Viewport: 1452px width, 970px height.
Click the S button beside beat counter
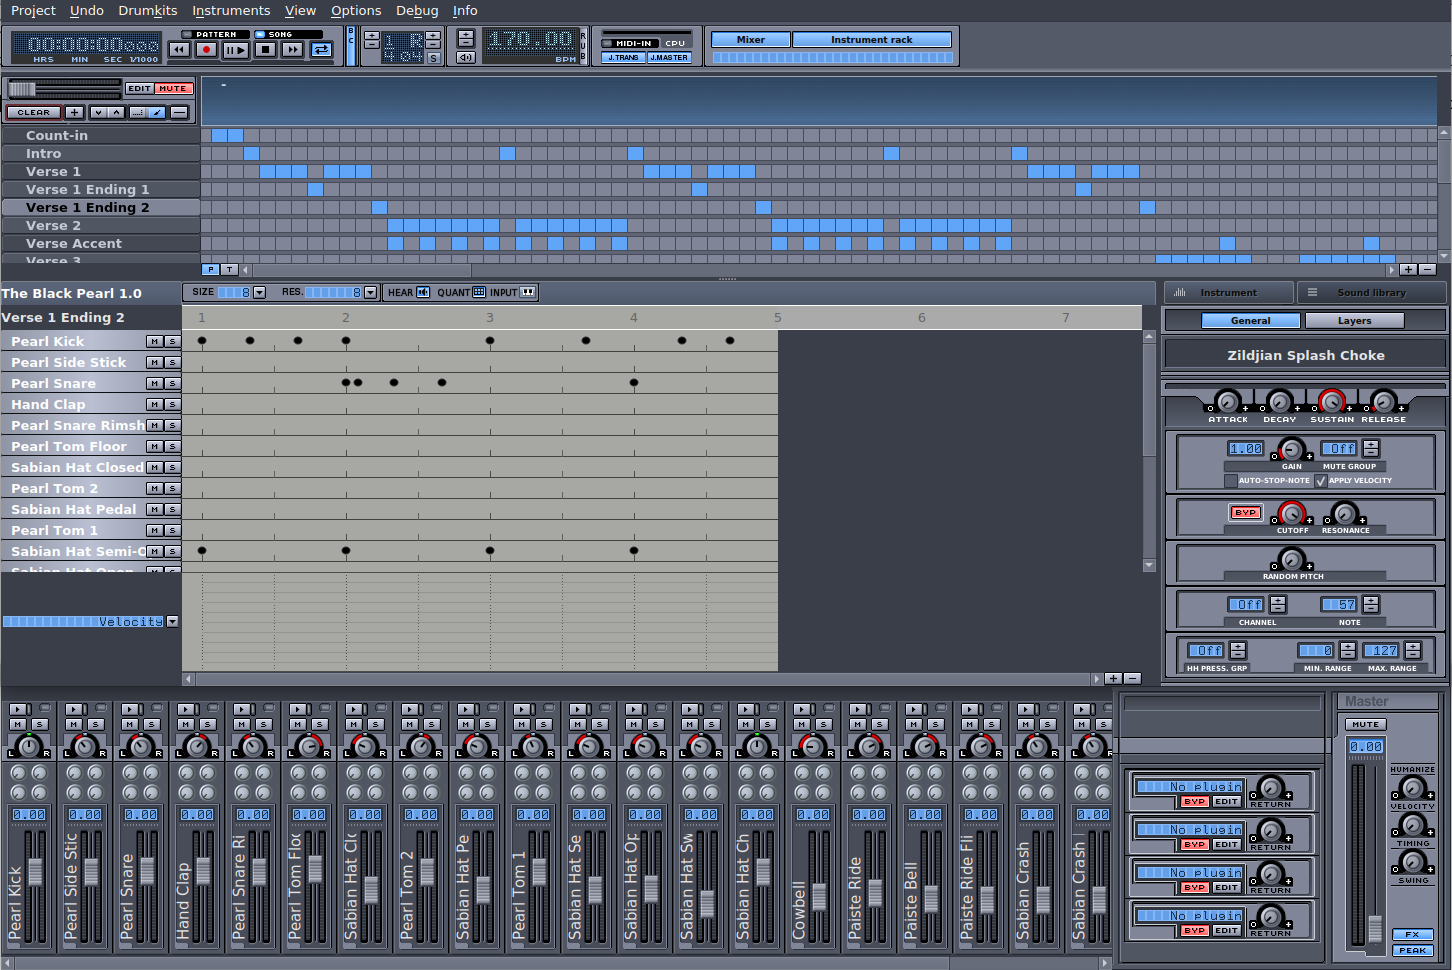click(x=433, y=58)
